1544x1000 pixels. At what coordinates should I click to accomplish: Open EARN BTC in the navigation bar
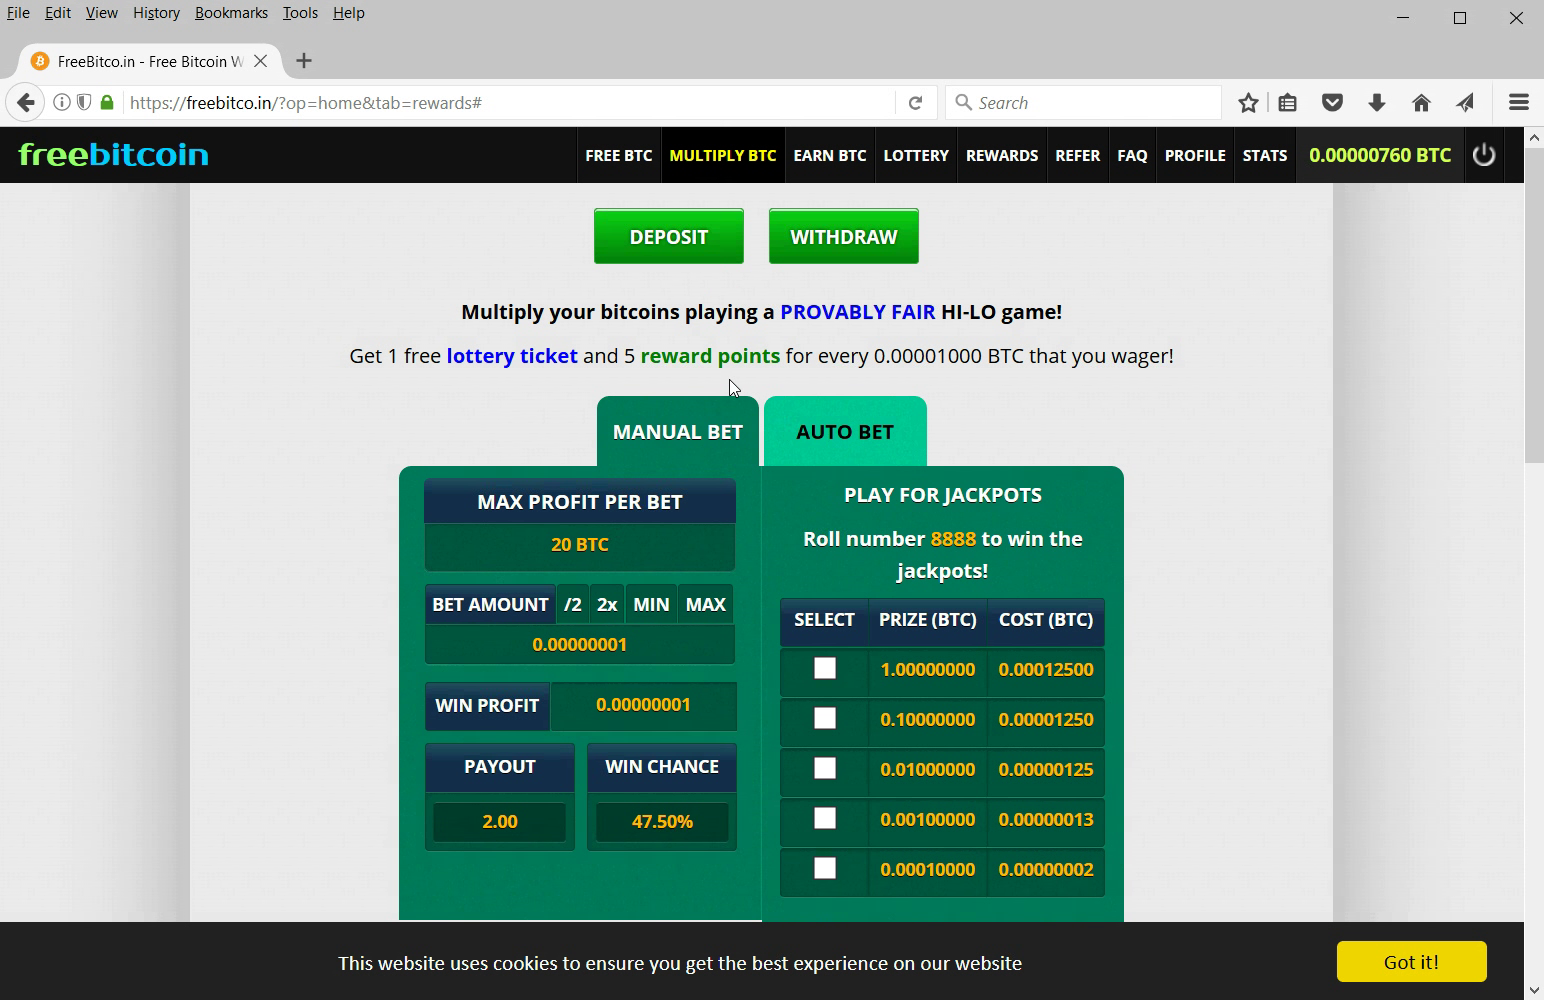[830, 155]
